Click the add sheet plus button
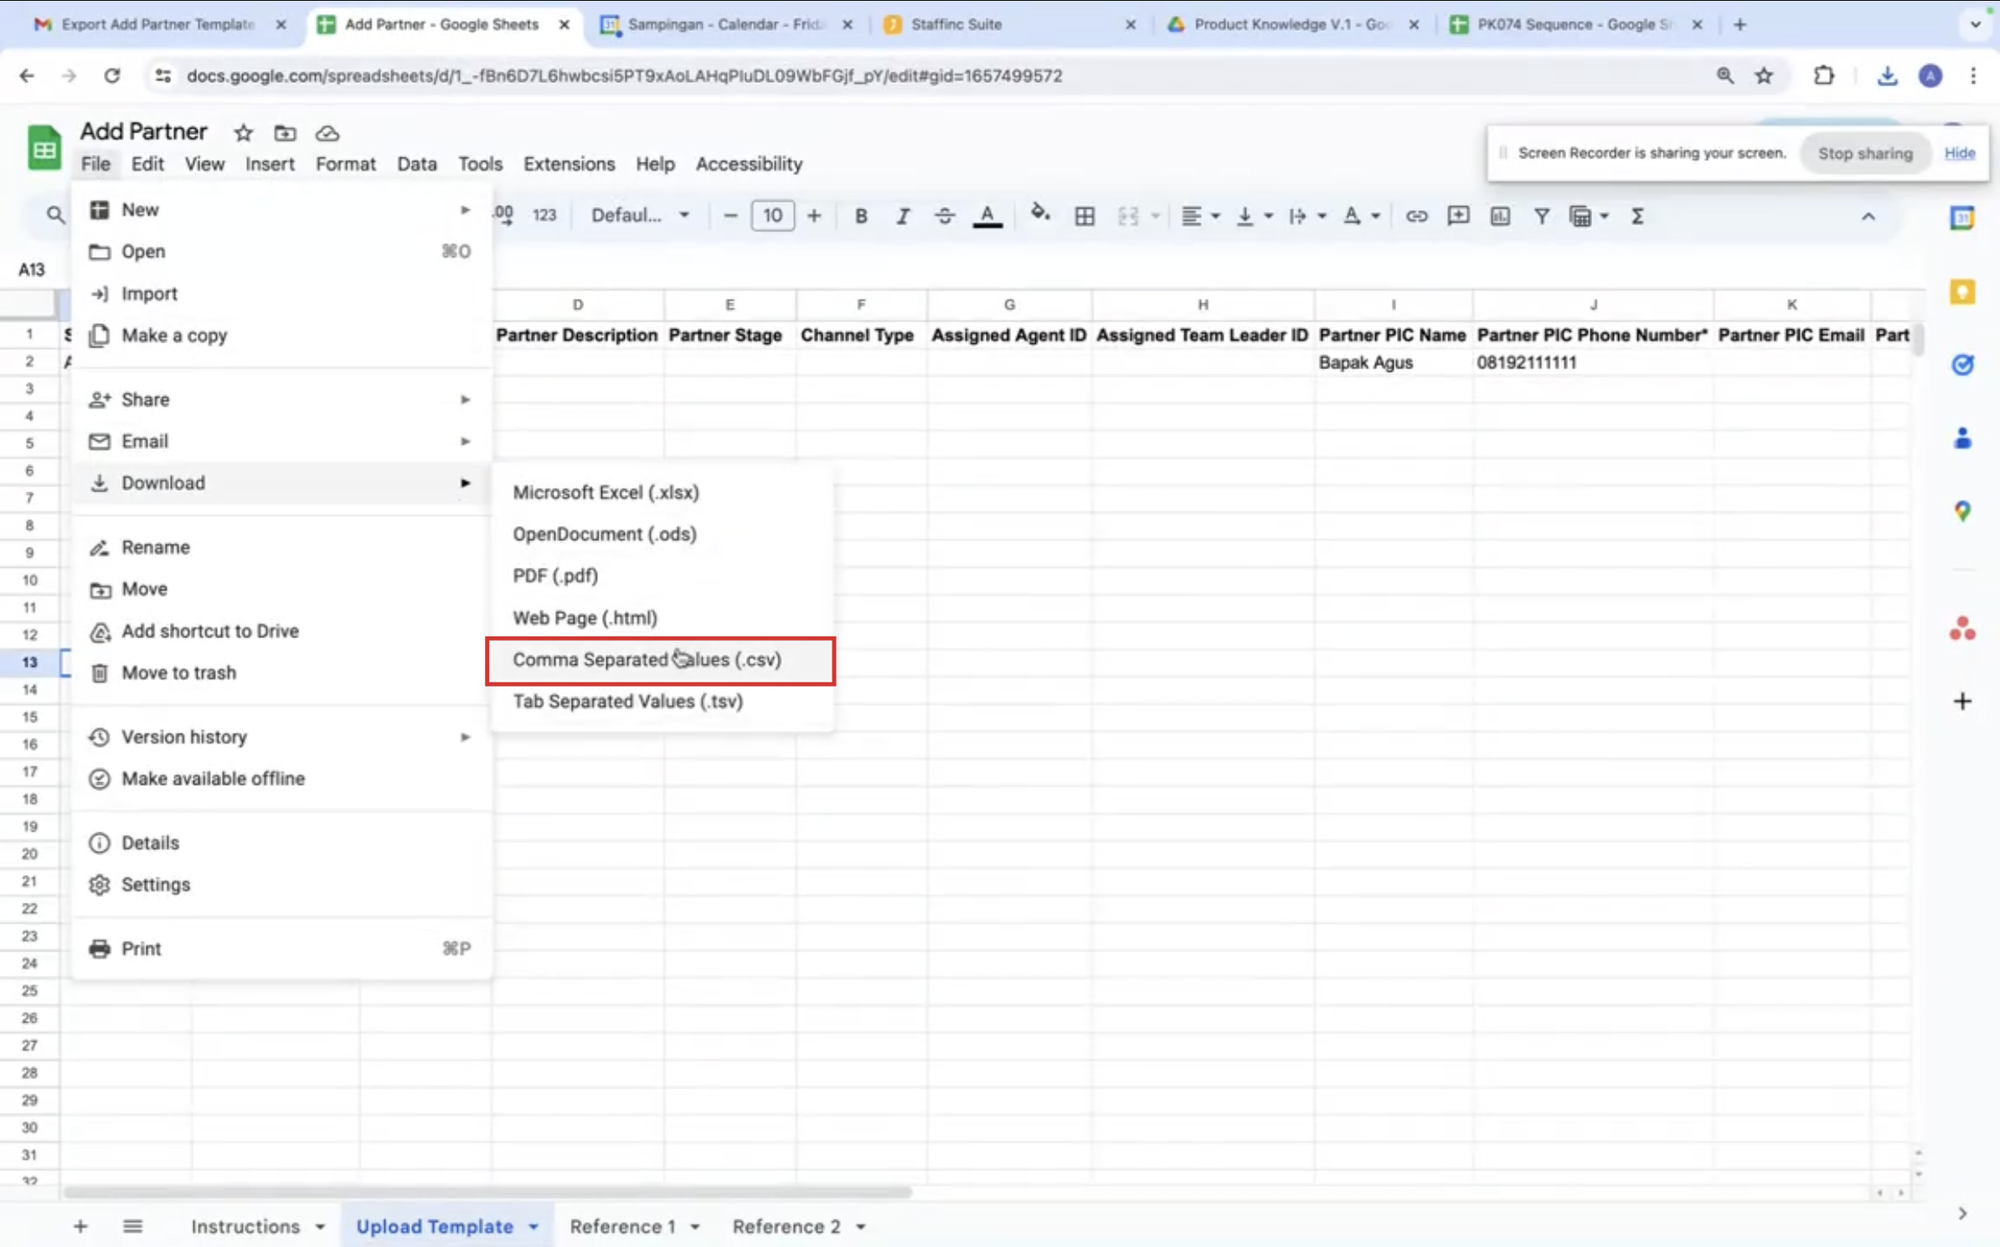 pos(80,1227)
